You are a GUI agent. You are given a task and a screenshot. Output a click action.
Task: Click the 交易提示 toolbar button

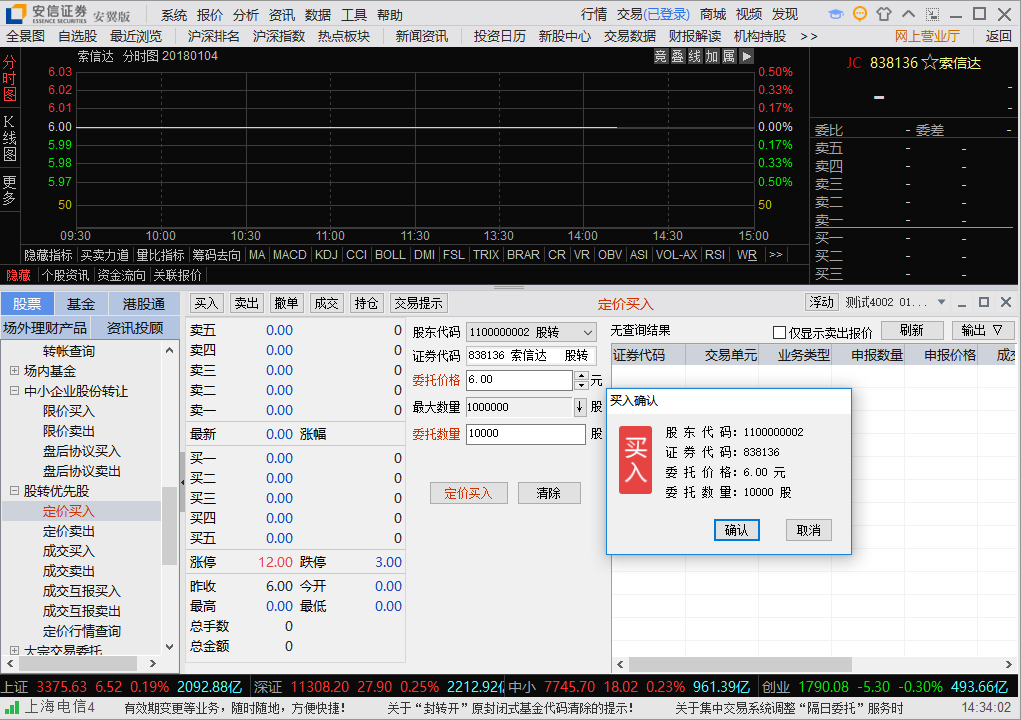point(419,303)
